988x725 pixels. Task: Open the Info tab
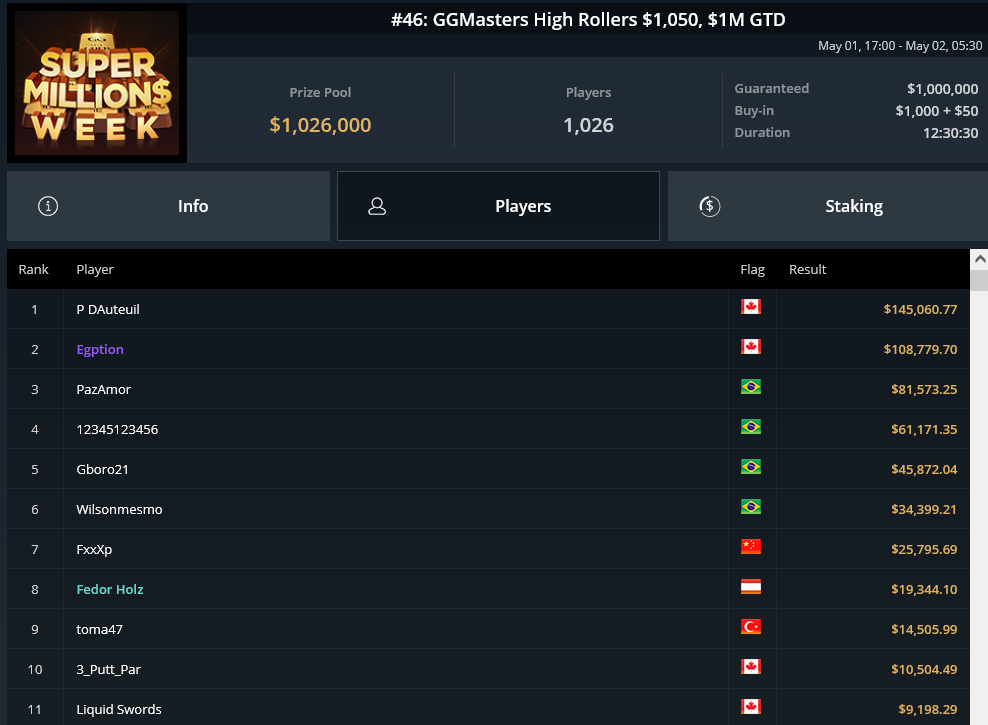pos(168,206)
